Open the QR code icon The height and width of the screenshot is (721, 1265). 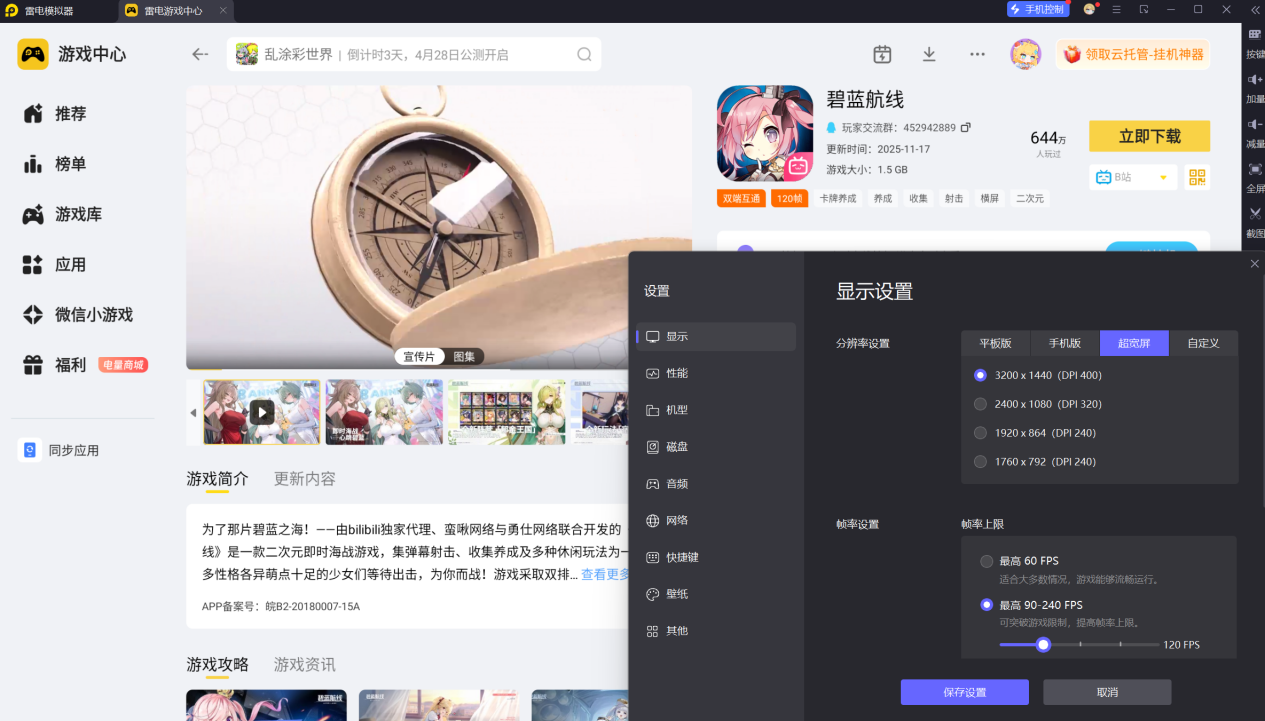[x=1197, y=177]
